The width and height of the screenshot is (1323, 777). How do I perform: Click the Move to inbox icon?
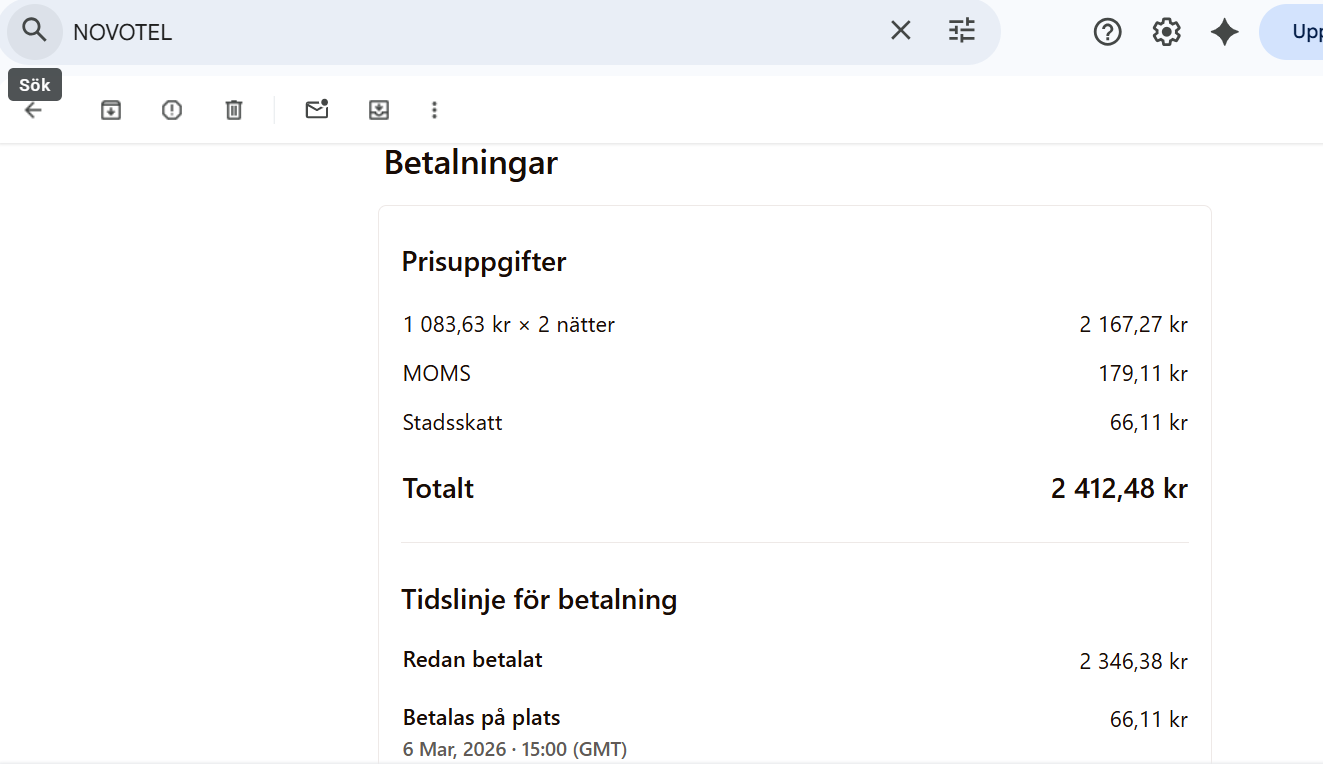point(379,110)
